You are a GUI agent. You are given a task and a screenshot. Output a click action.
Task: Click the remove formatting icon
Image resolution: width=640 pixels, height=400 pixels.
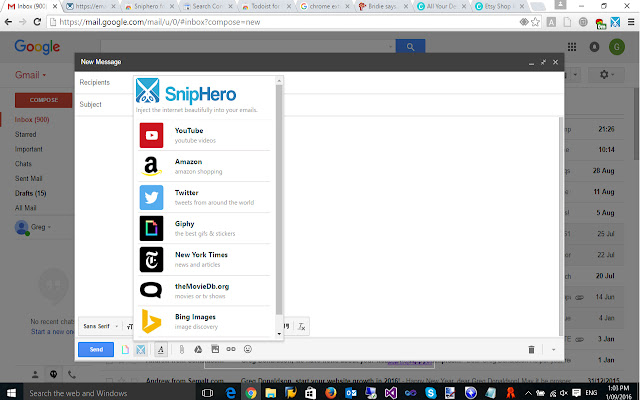coord(302,326)
